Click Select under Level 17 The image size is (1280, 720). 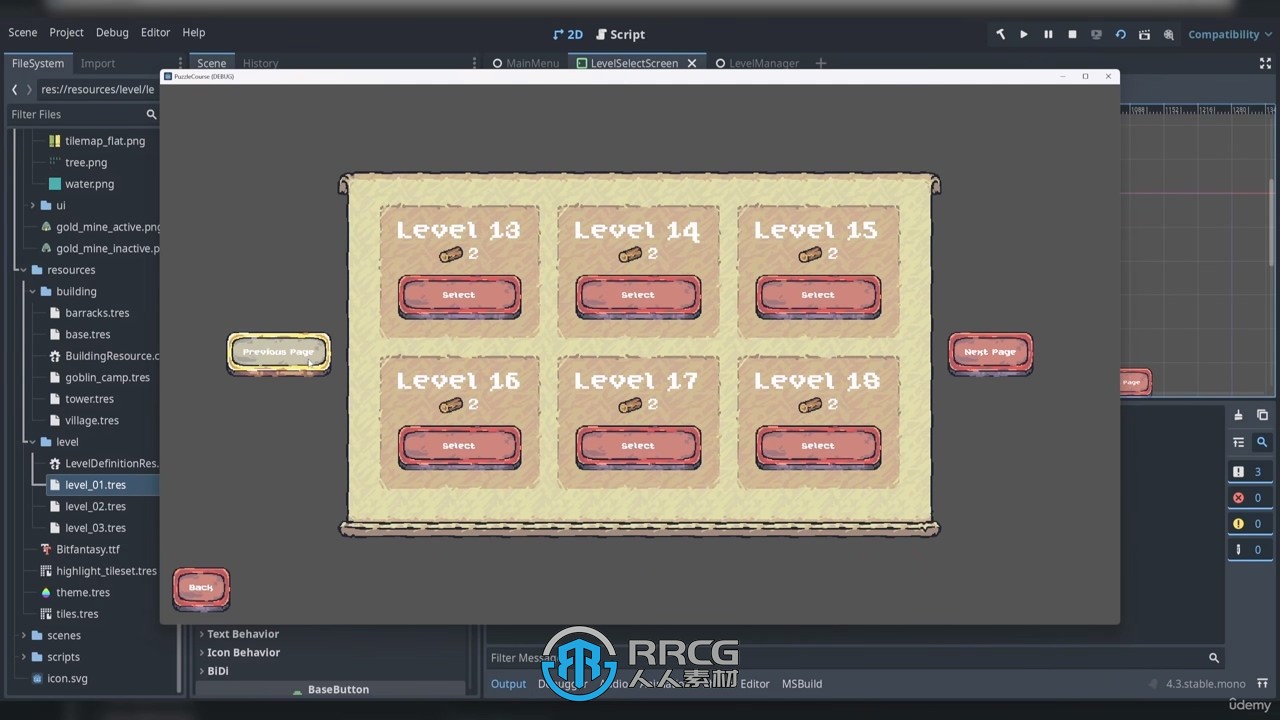[x=638, y=446]
